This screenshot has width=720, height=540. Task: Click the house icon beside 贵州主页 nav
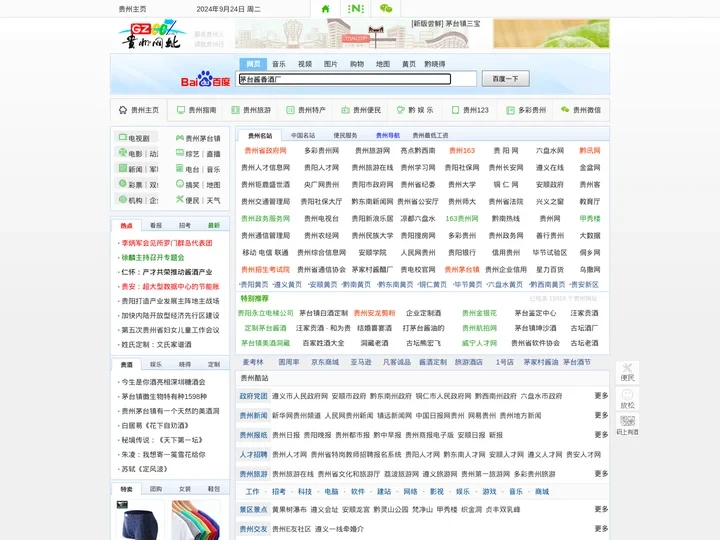point(123,110)
